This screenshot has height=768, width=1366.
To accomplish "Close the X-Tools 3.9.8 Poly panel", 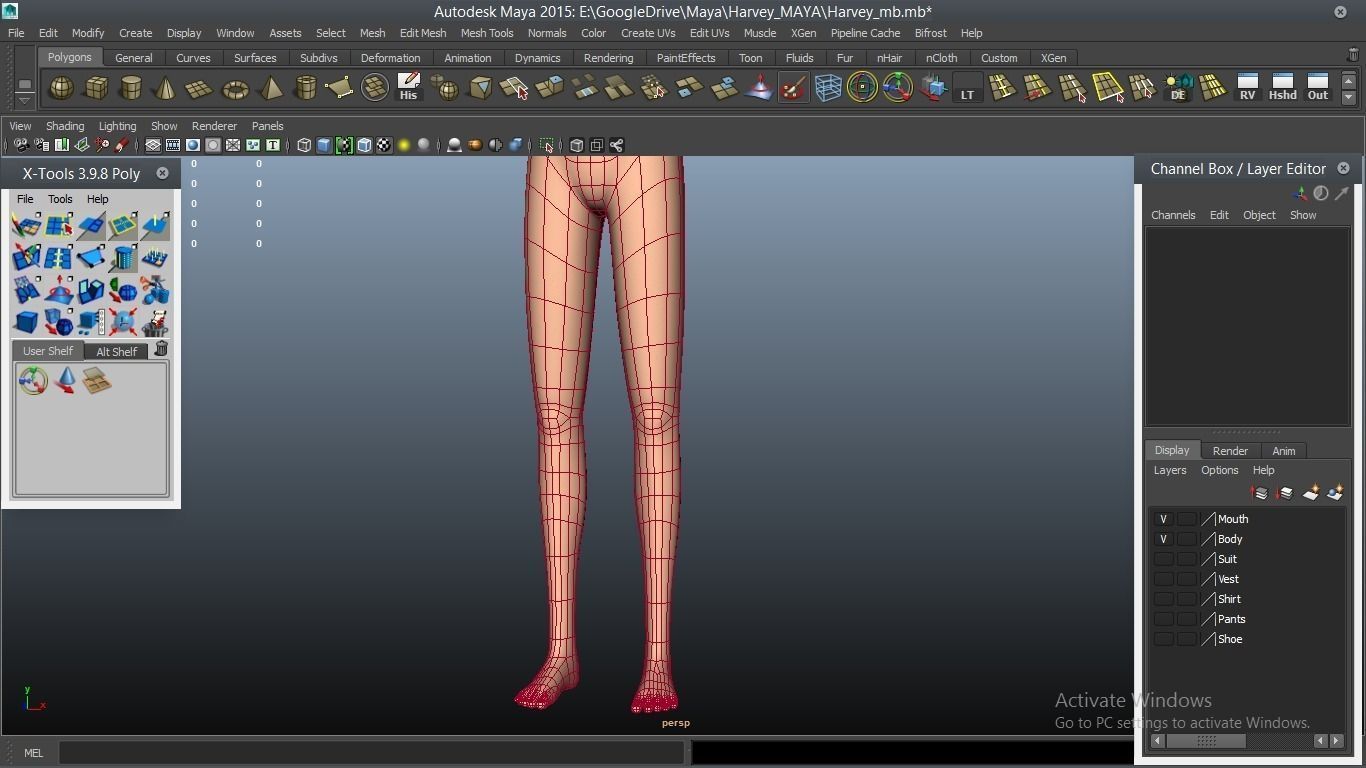I will coord(162,173).
